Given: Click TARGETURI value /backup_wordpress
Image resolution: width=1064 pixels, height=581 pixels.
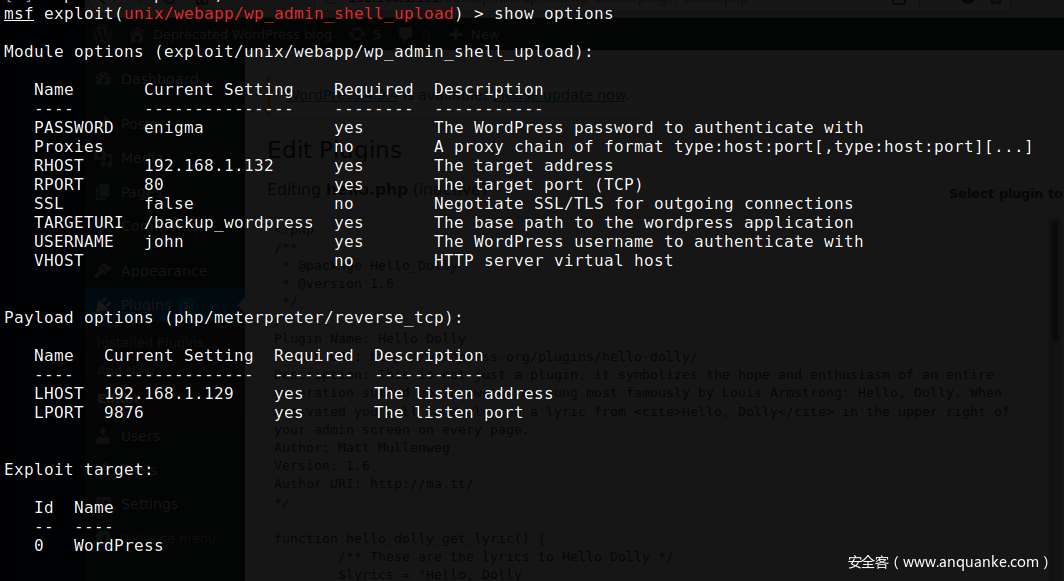Looking at the screenshot, I should (x=229, y=223).
